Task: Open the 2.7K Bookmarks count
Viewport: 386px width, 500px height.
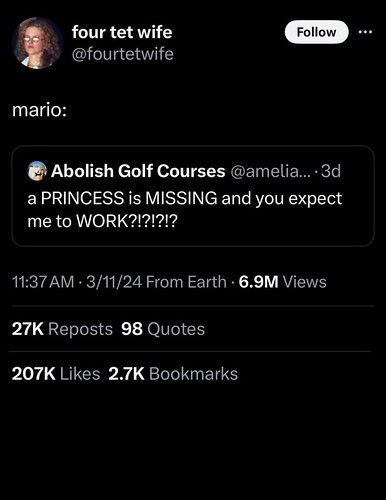Action: point(173,374)
